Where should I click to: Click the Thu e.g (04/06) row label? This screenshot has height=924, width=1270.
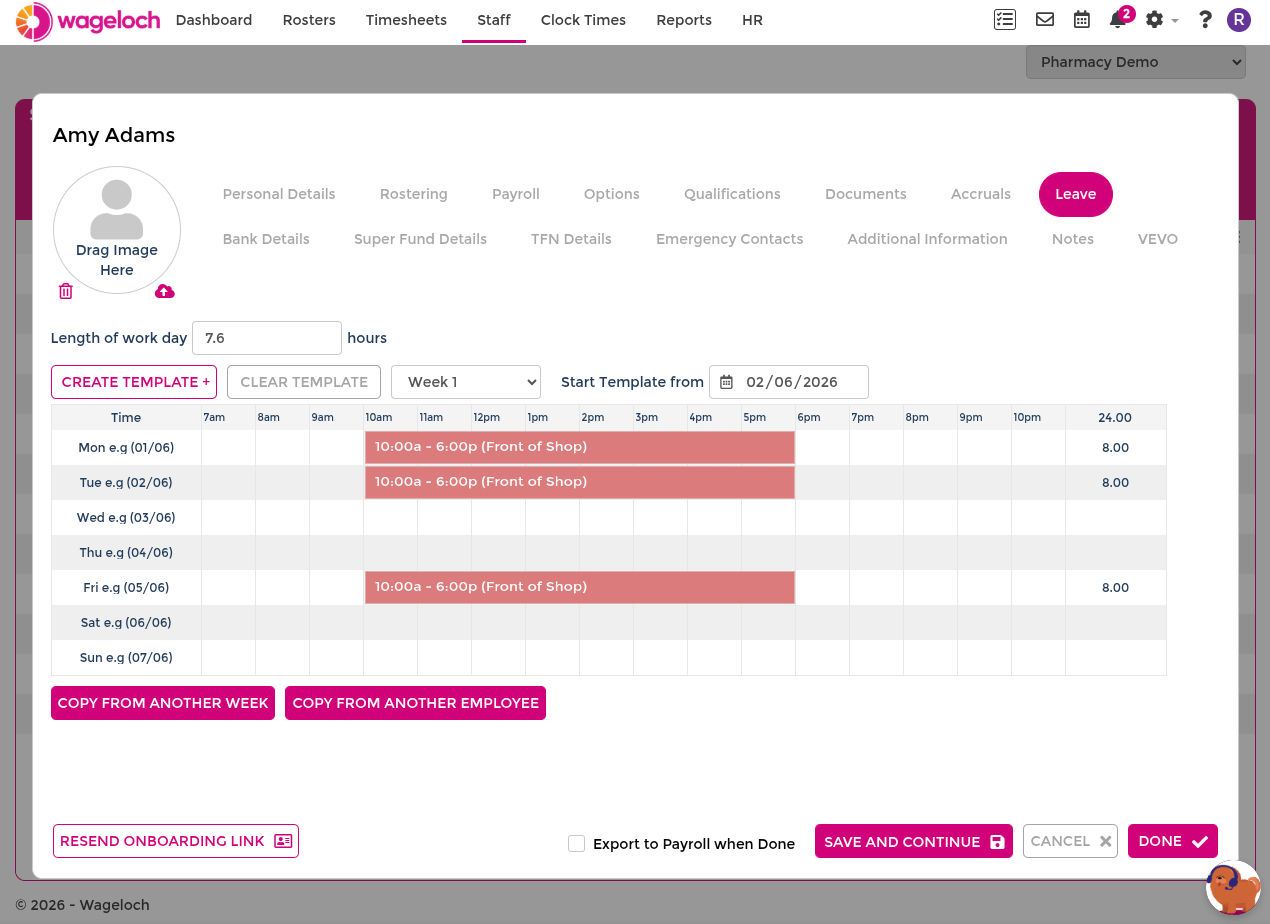tap(126, 552)
